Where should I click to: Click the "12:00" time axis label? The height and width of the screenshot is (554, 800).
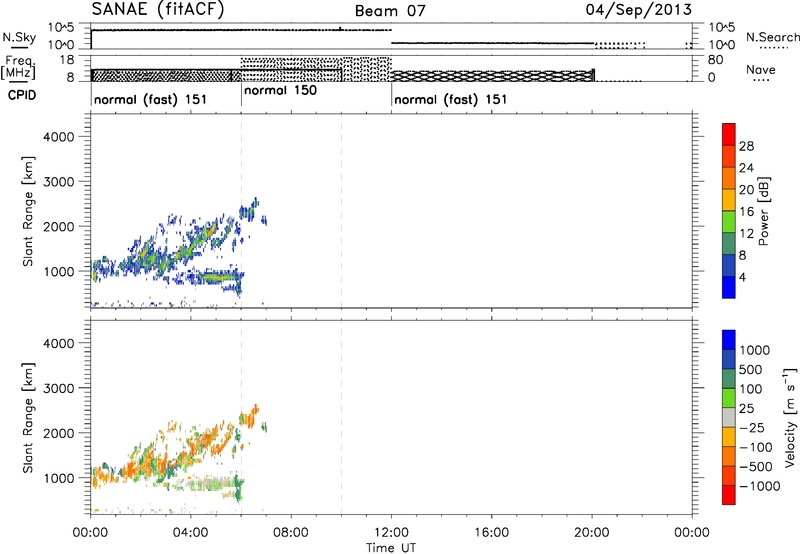point(391,533)
